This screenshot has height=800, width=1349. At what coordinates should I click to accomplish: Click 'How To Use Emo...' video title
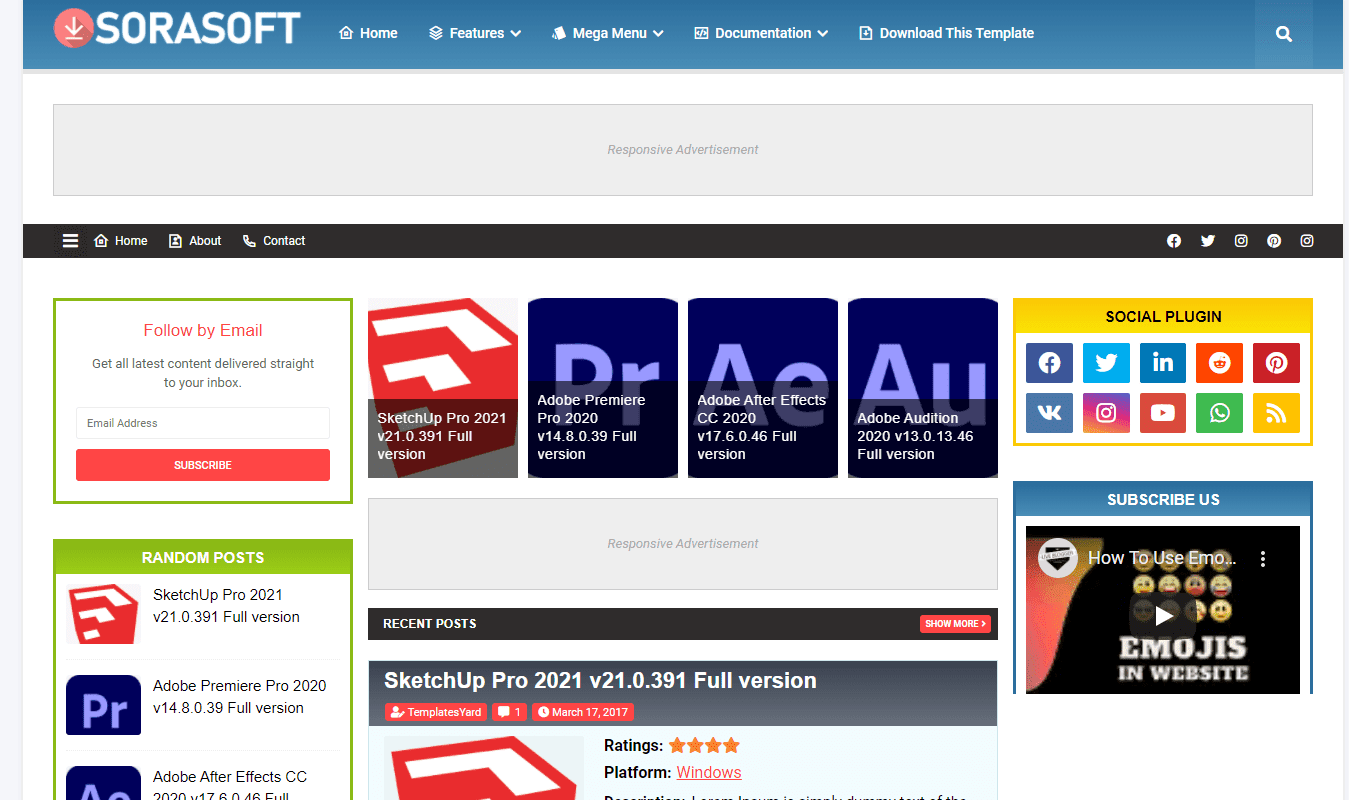(x=1162, y=558)
